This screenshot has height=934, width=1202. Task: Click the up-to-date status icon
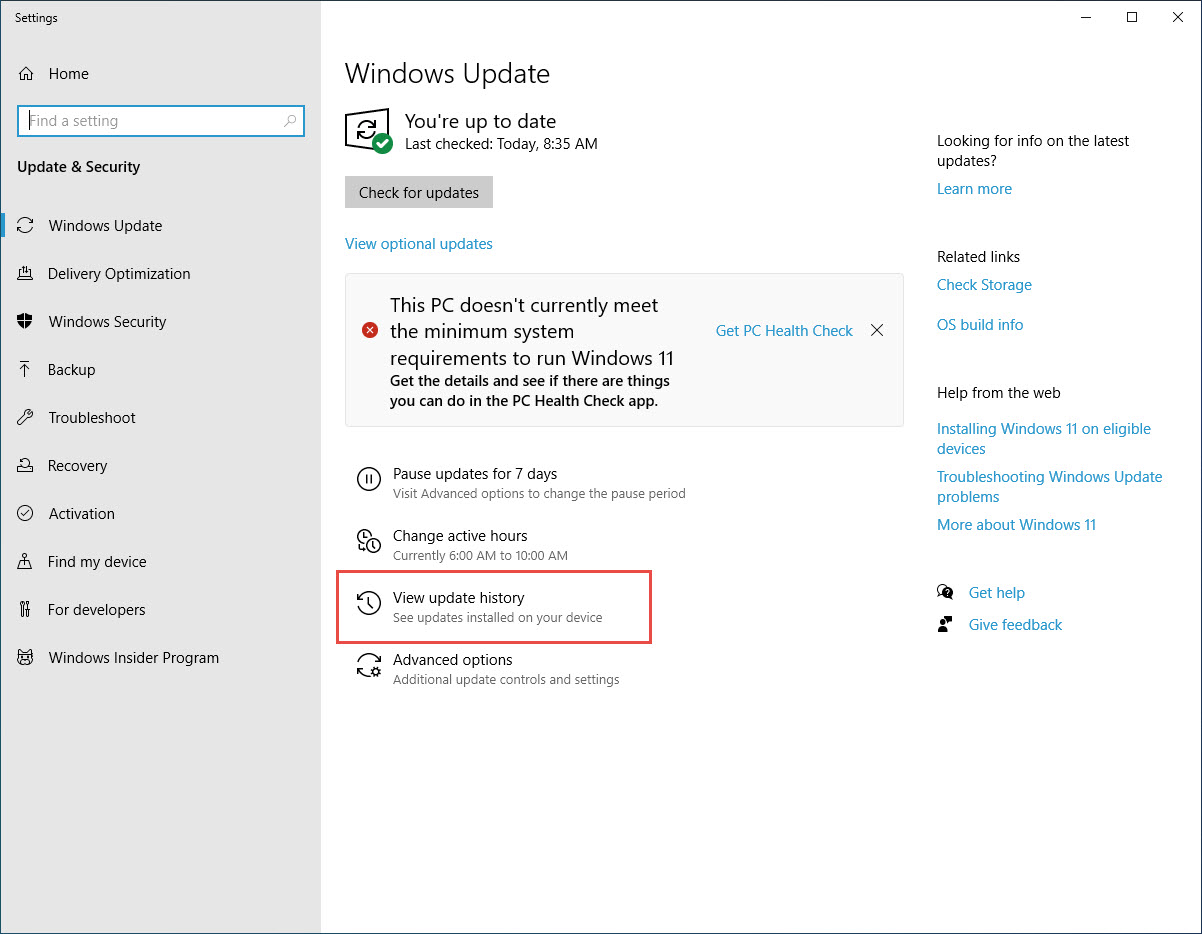pyautogui.click(x=368, y=131)
